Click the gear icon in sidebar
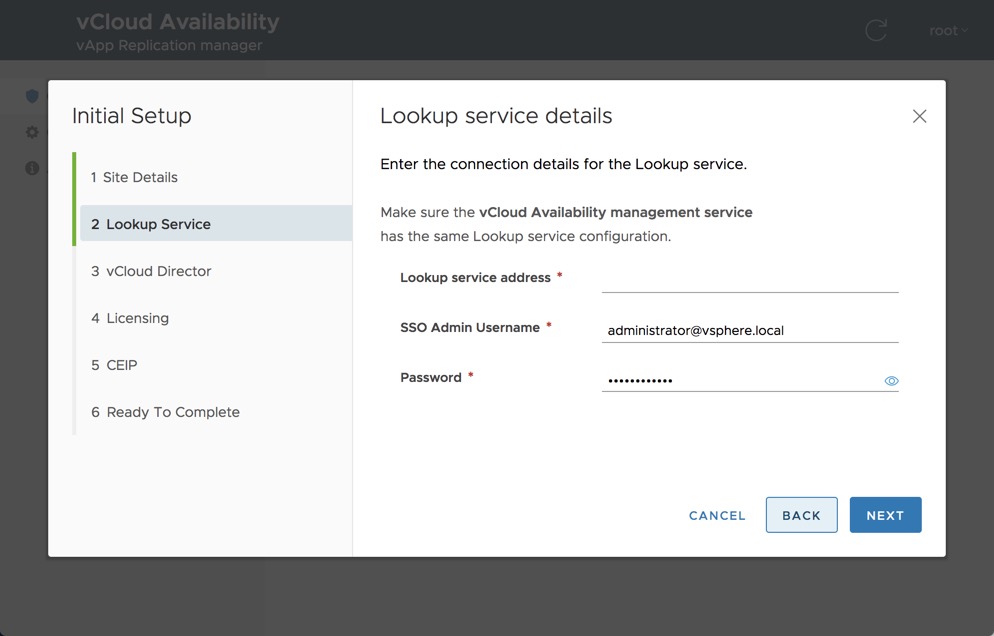994x636 pixels. point(32,132)
